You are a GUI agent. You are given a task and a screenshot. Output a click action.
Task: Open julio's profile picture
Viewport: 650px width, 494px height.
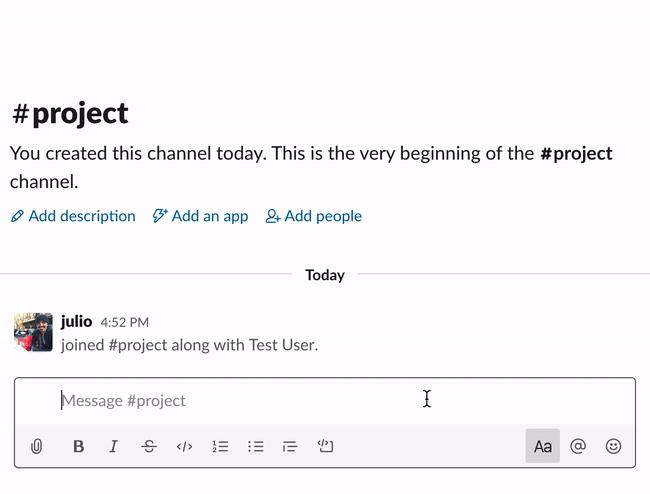tap(33, 332)
